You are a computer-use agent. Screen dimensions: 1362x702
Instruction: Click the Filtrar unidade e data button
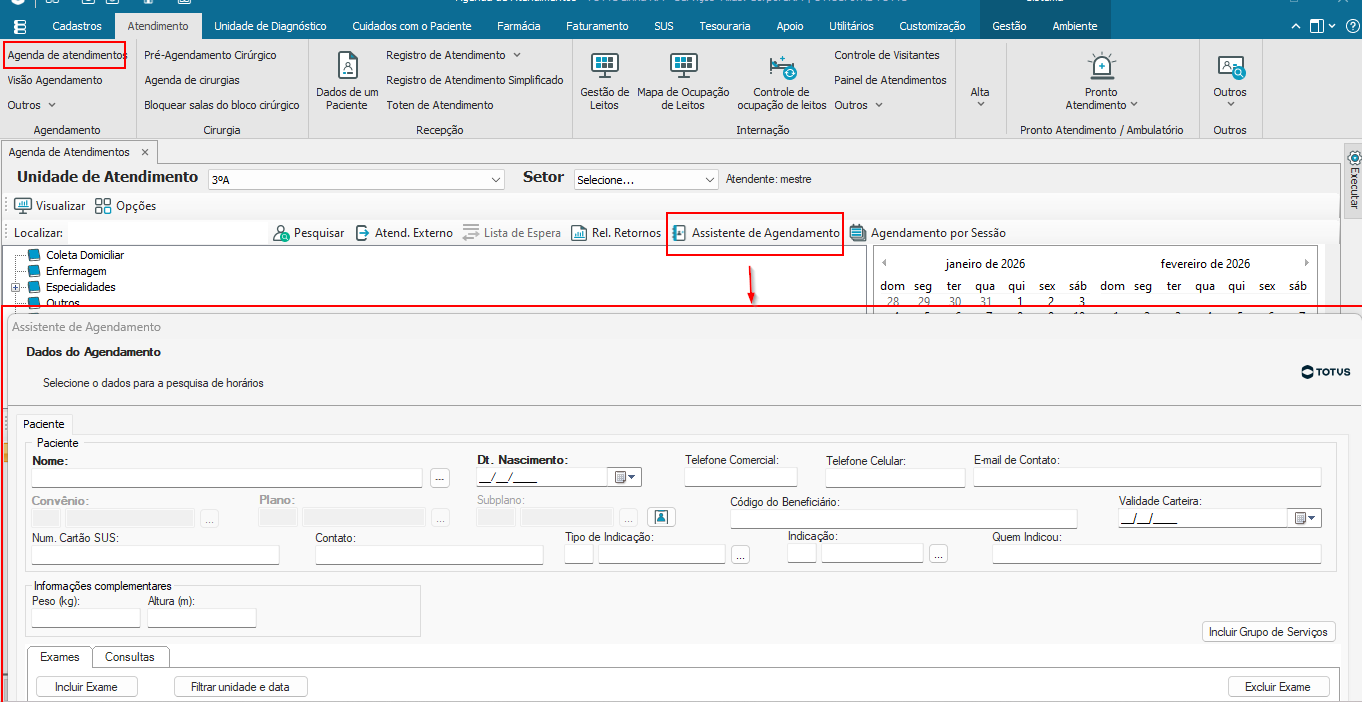(x=241, y=687)
